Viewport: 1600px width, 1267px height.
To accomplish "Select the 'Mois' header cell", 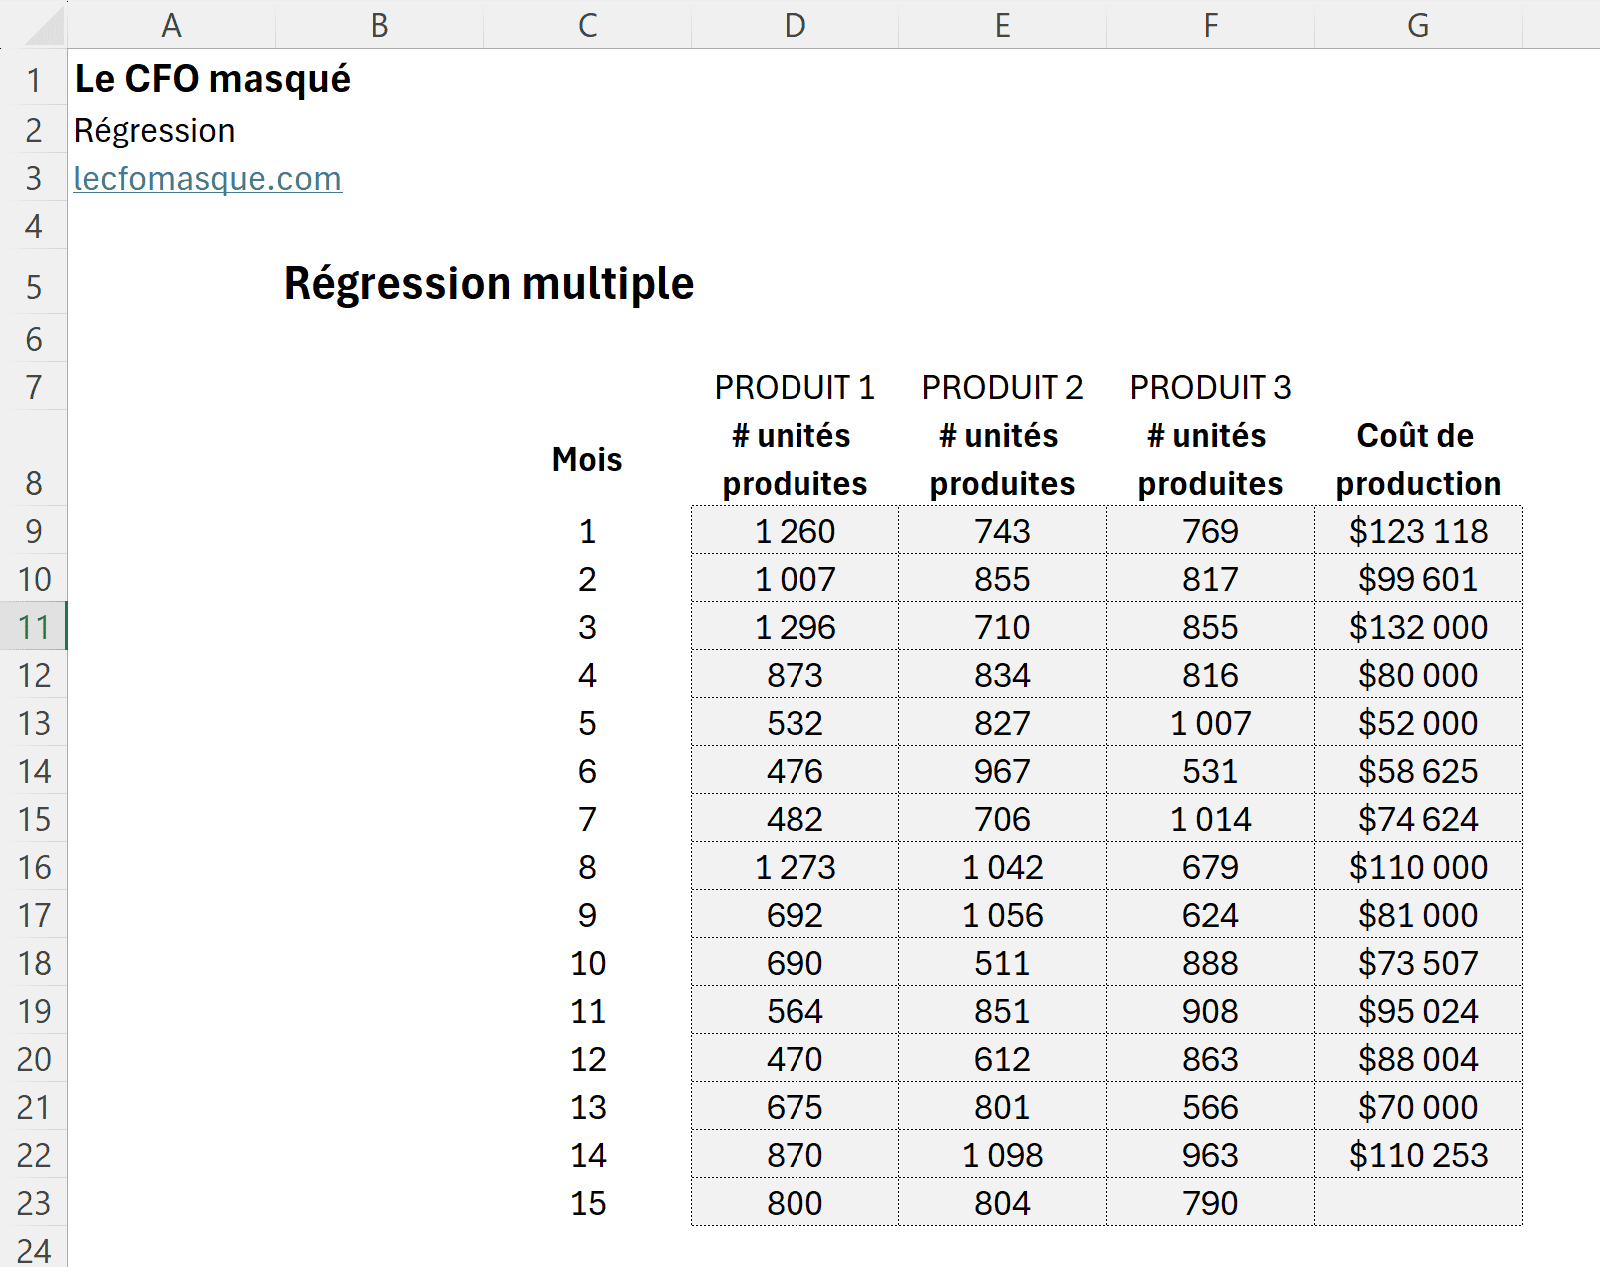I will [587, 460].
